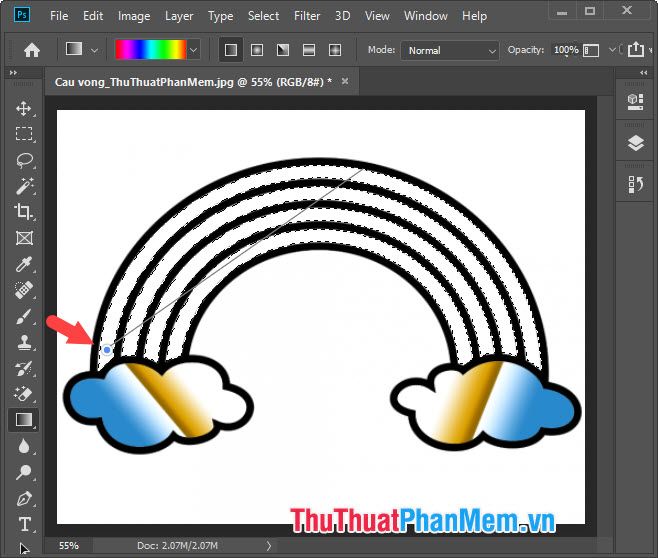Collapse the right panel double-arrow
The height and width of the screenshot is (558, 658).
point(644,73)
